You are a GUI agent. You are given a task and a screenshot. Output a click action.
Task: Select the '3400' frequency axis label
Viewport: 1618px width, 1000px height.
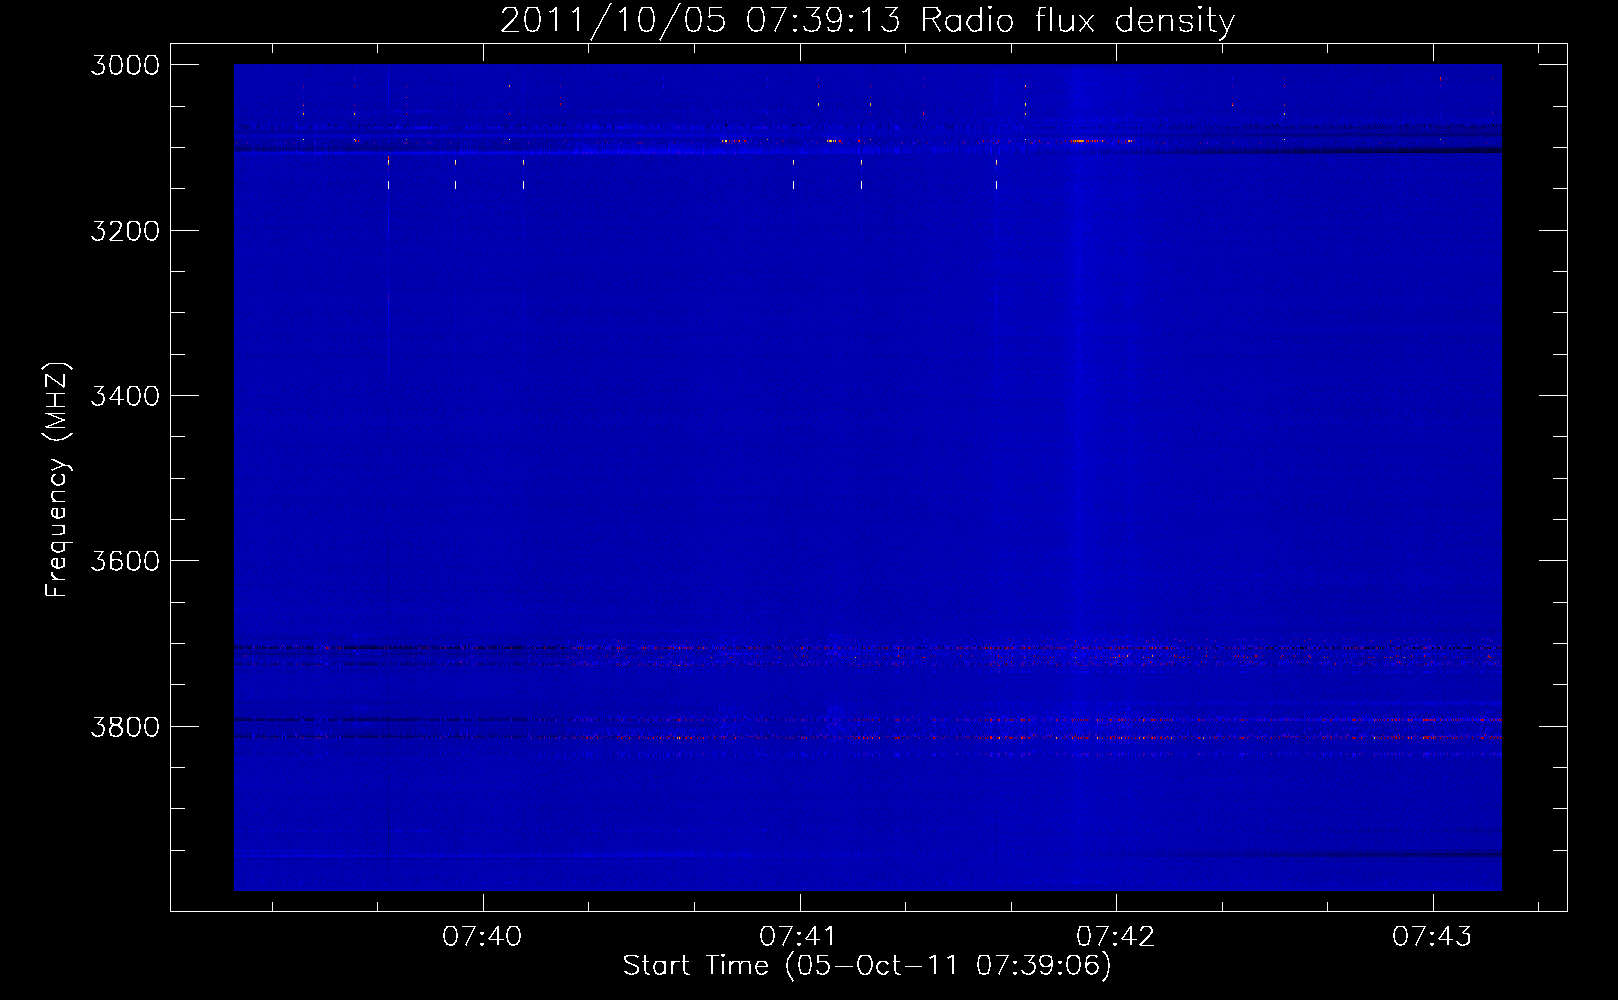(x=125, y=396)
